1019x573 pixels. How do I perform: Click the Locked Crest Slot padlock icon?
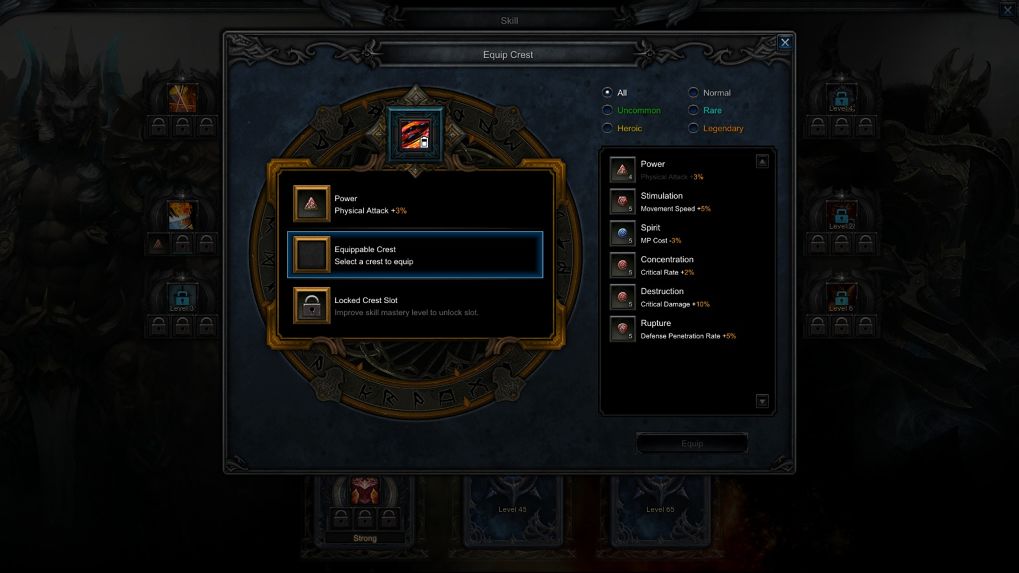click(x=311, y=305)
